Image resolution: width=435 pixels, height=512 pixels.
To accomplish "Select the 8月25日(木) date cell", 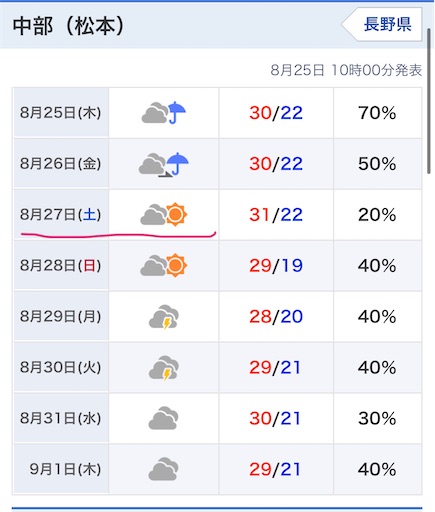I will point(61,113).
